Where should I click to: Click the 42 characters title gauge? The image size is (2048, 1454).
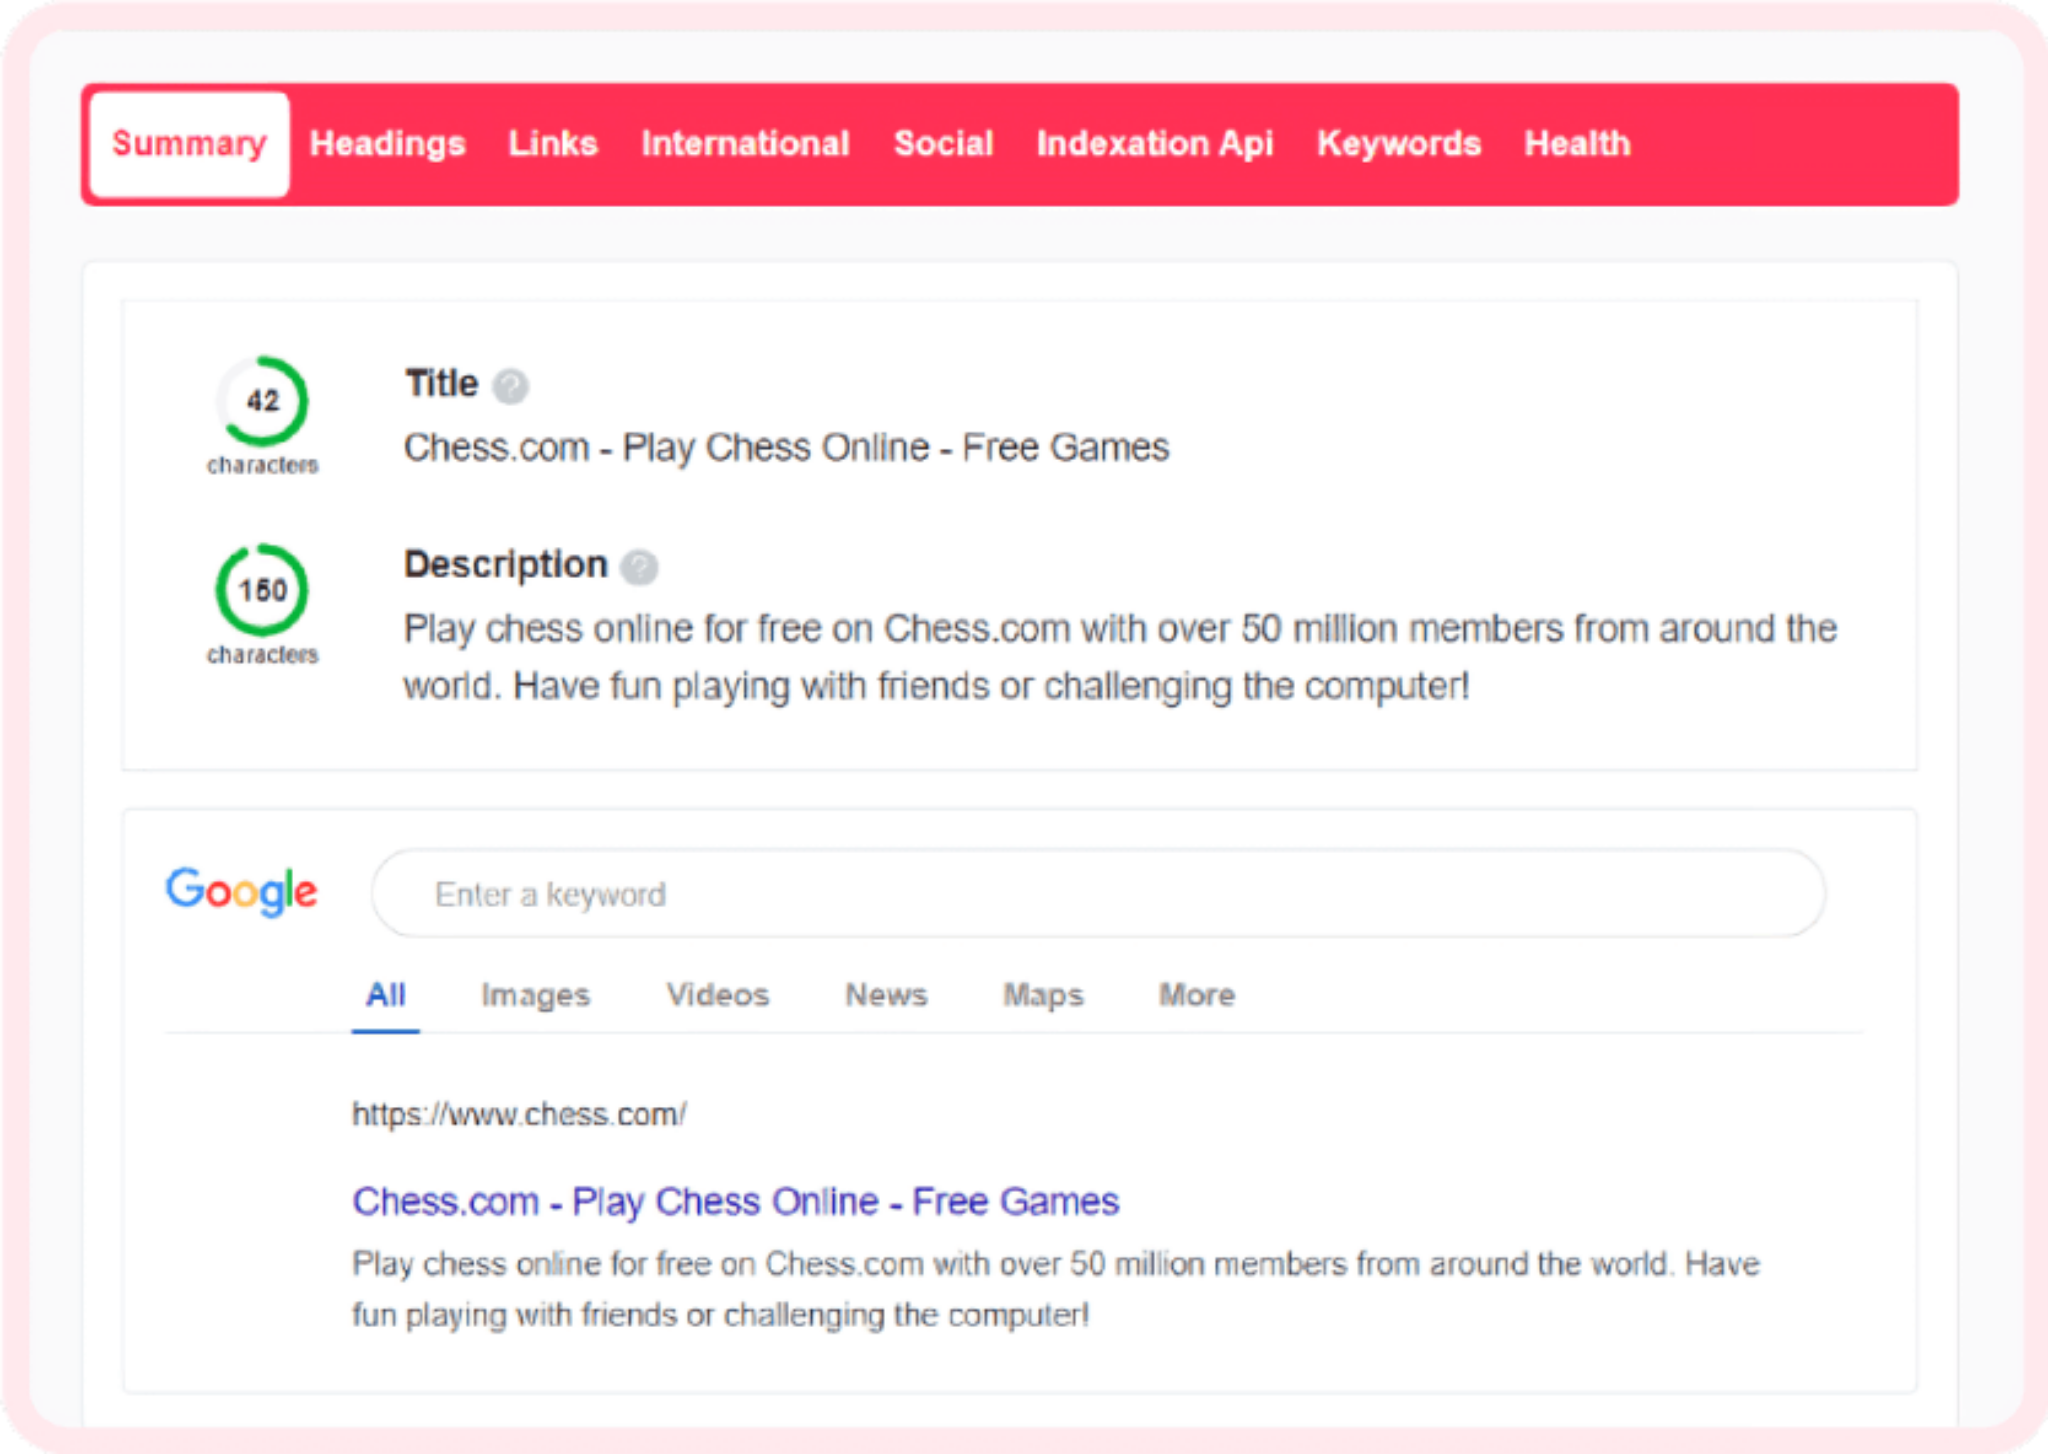point(262,401)
